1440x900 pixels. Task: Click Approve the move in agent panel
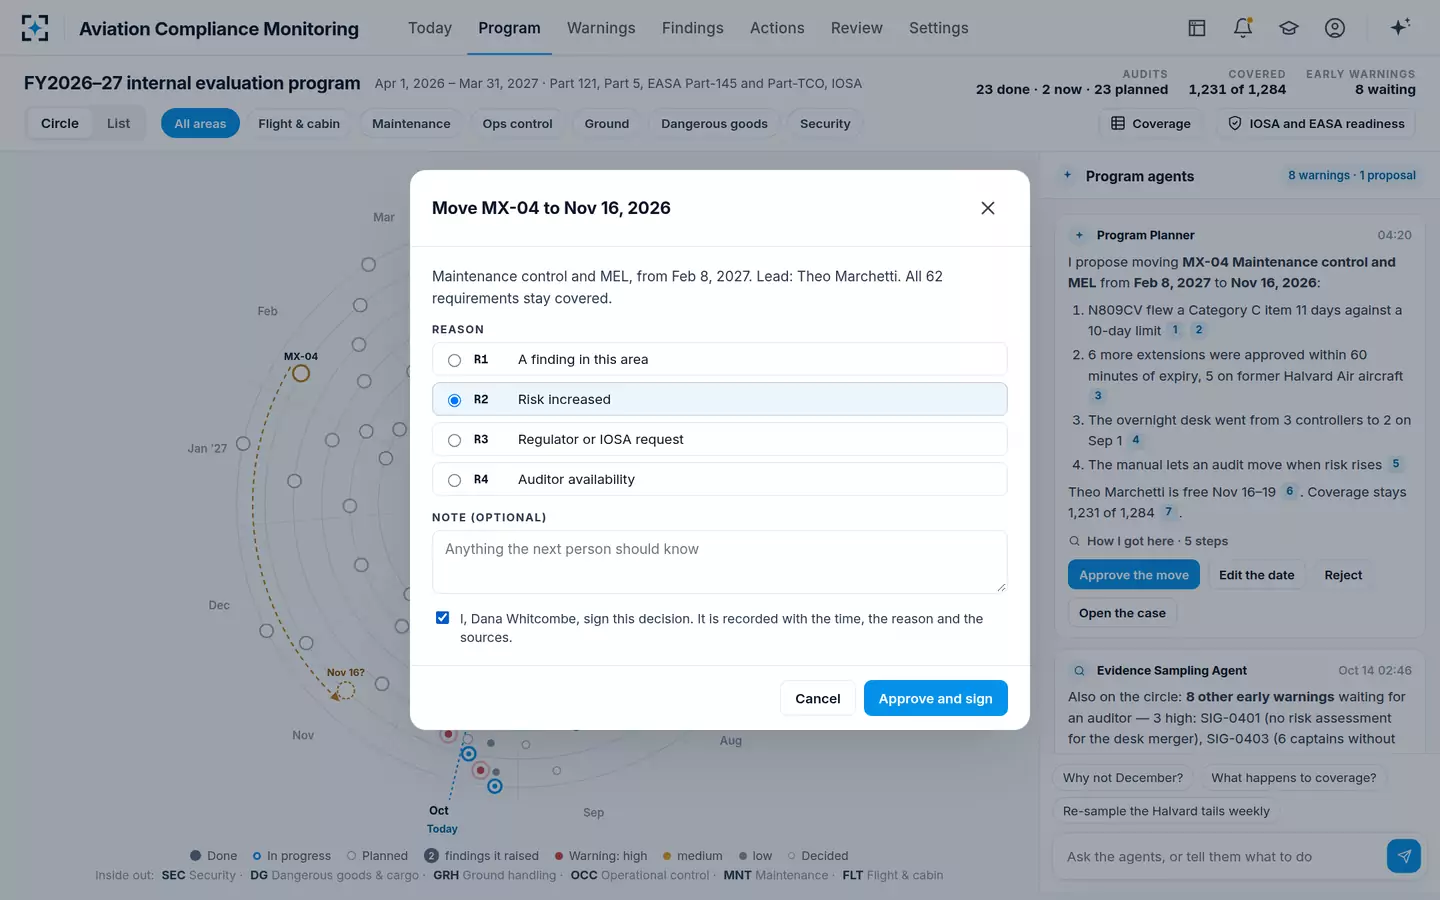1134,575
